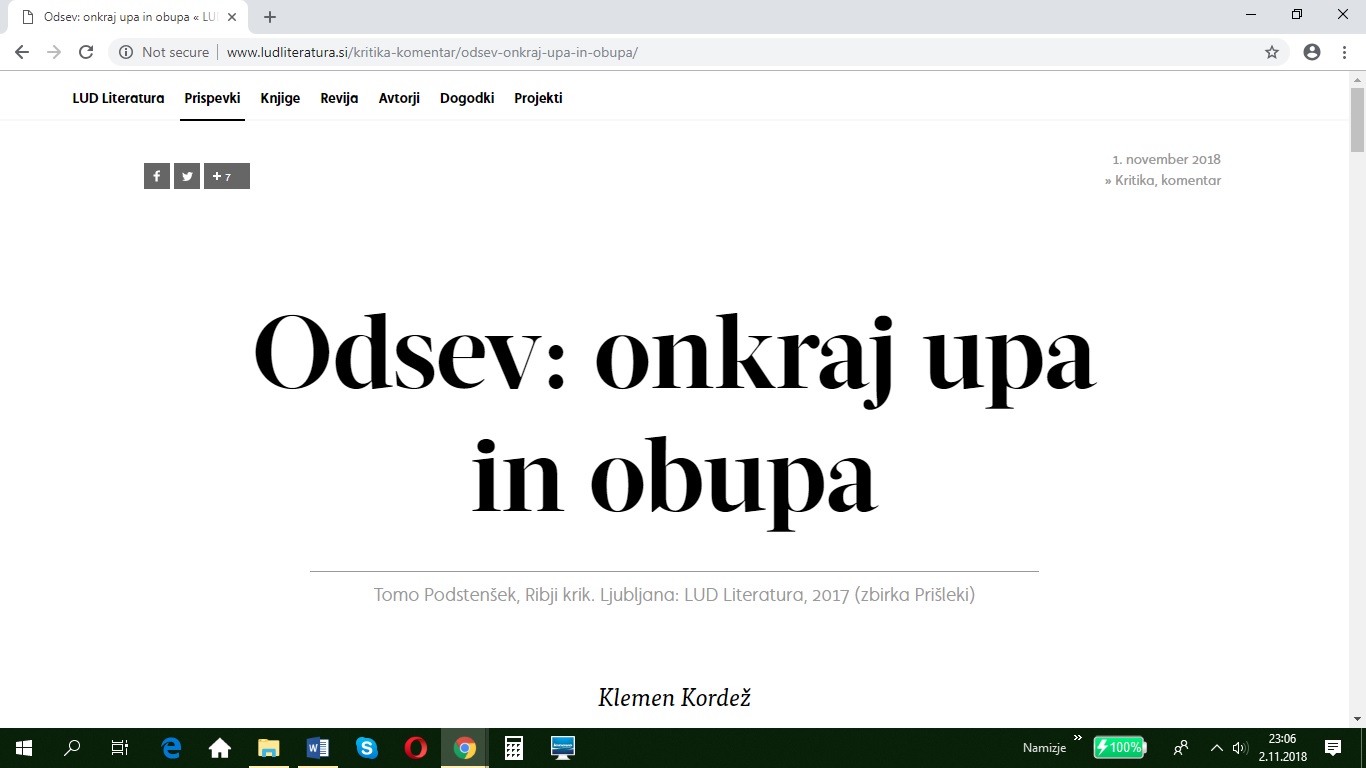Open the Kritika, komentar category link
The width and height of the screenshot is (1366, 768).
[1167, 181]
